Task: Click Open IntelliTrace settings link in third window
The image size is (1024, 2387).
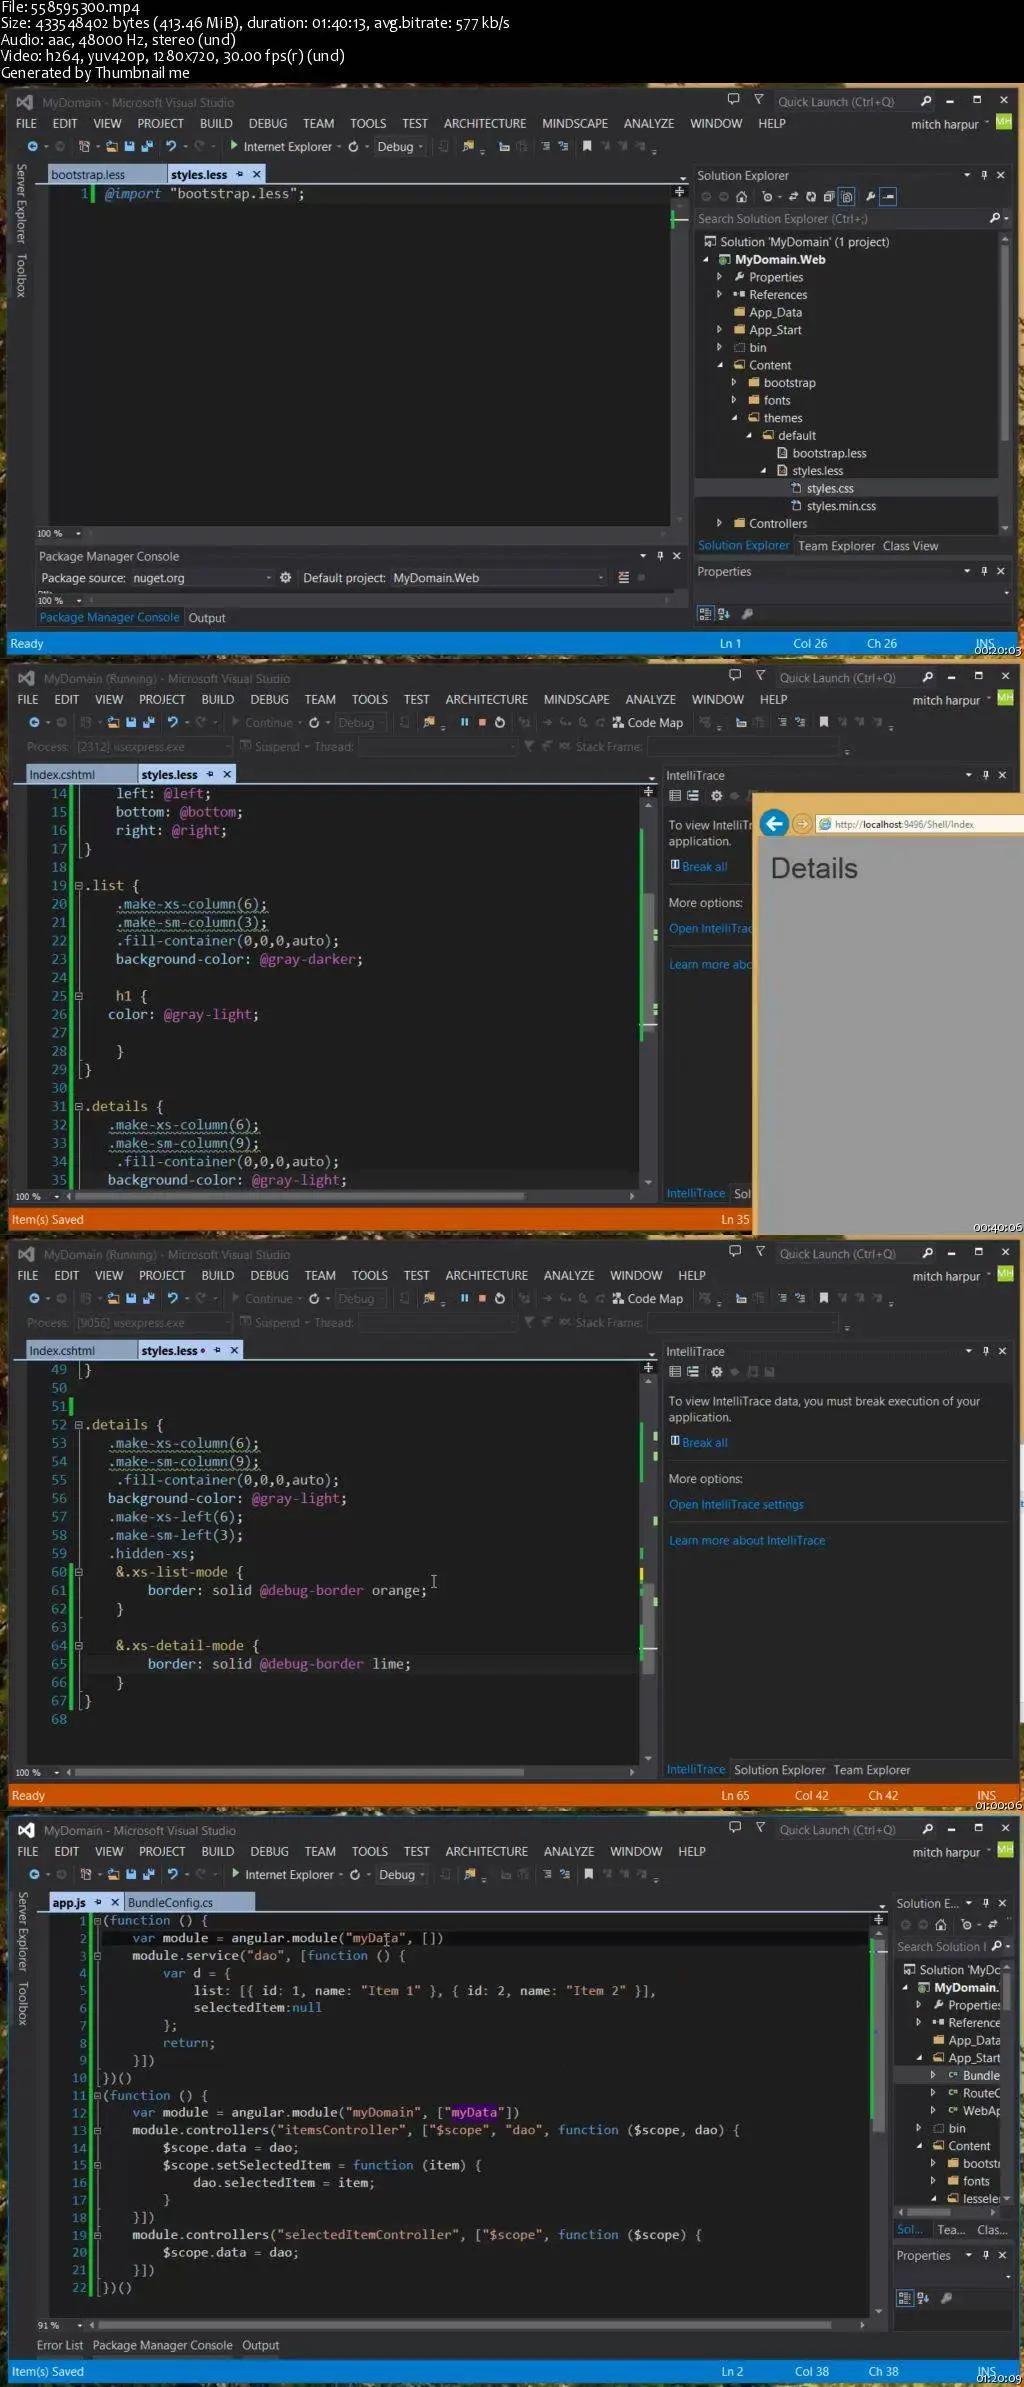Action: click(x=736, y=1505)
